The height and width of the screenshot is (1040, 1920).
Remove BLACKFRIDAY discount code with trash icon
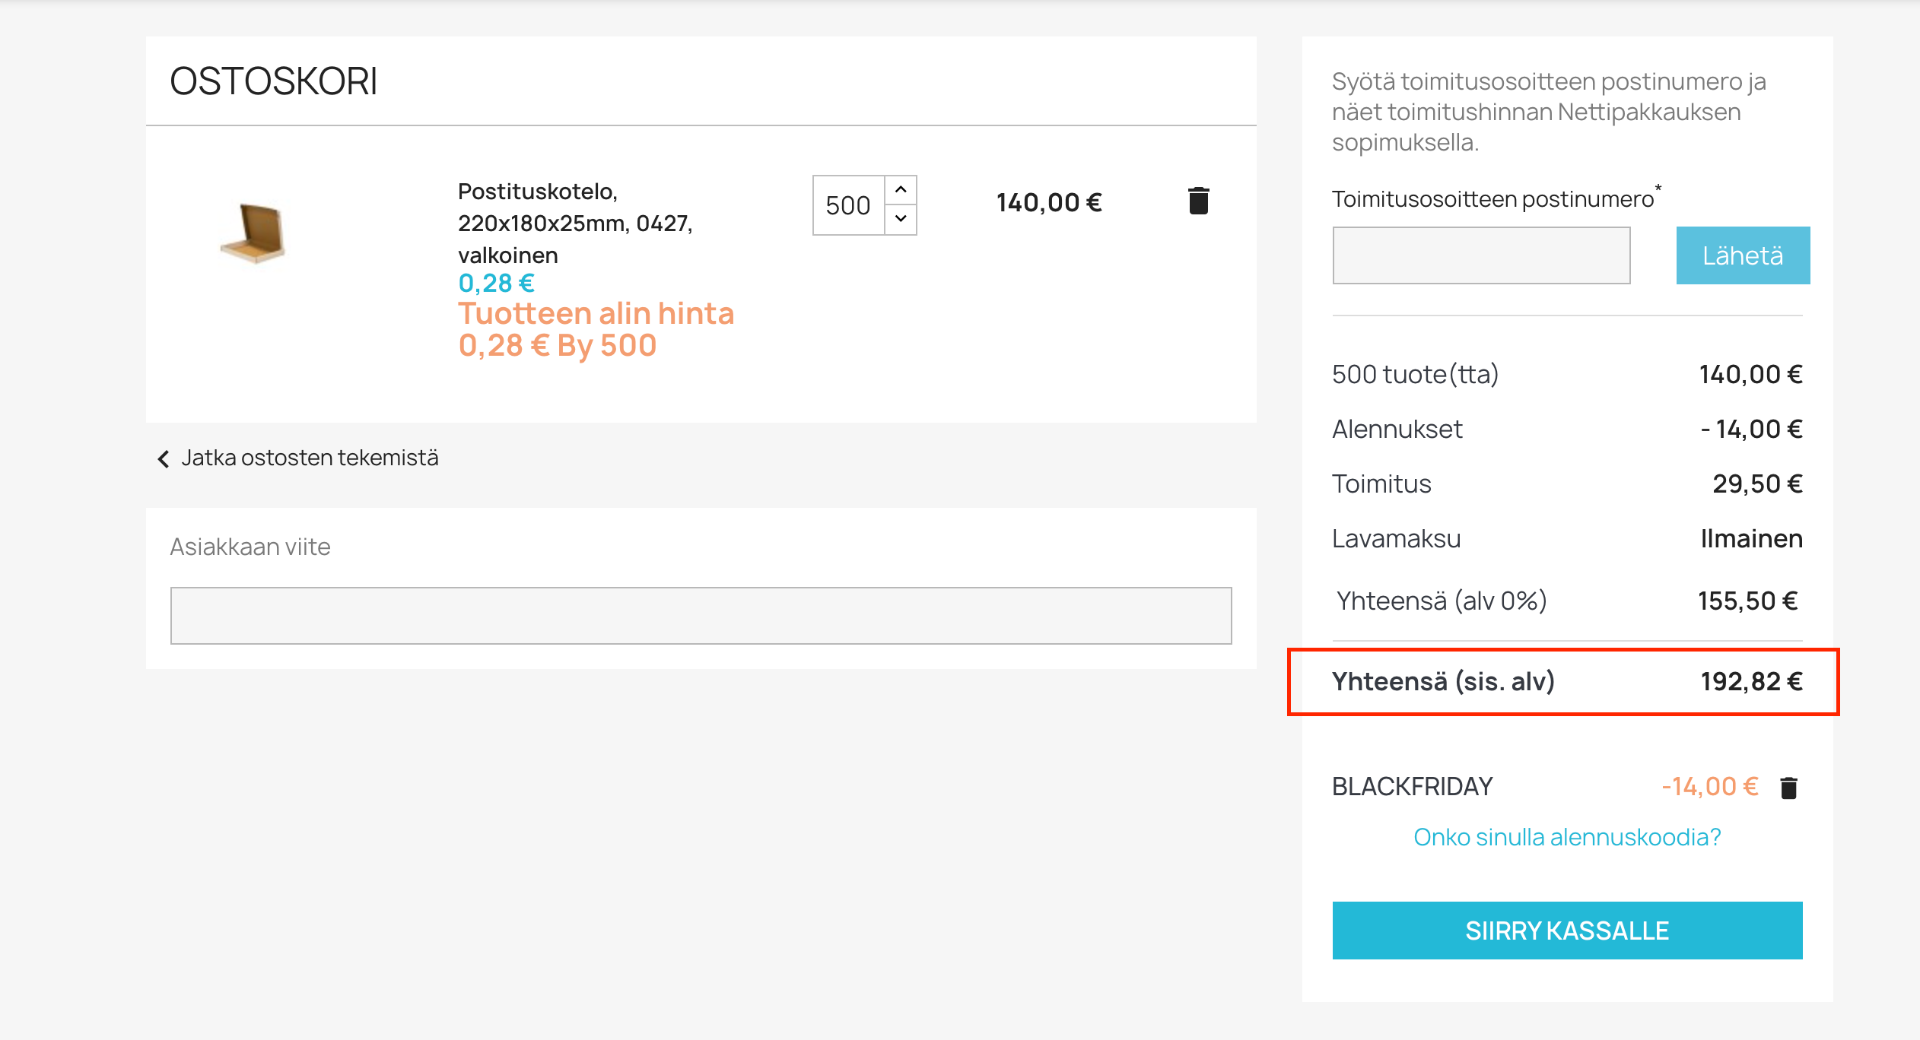tap(1789, 788)
